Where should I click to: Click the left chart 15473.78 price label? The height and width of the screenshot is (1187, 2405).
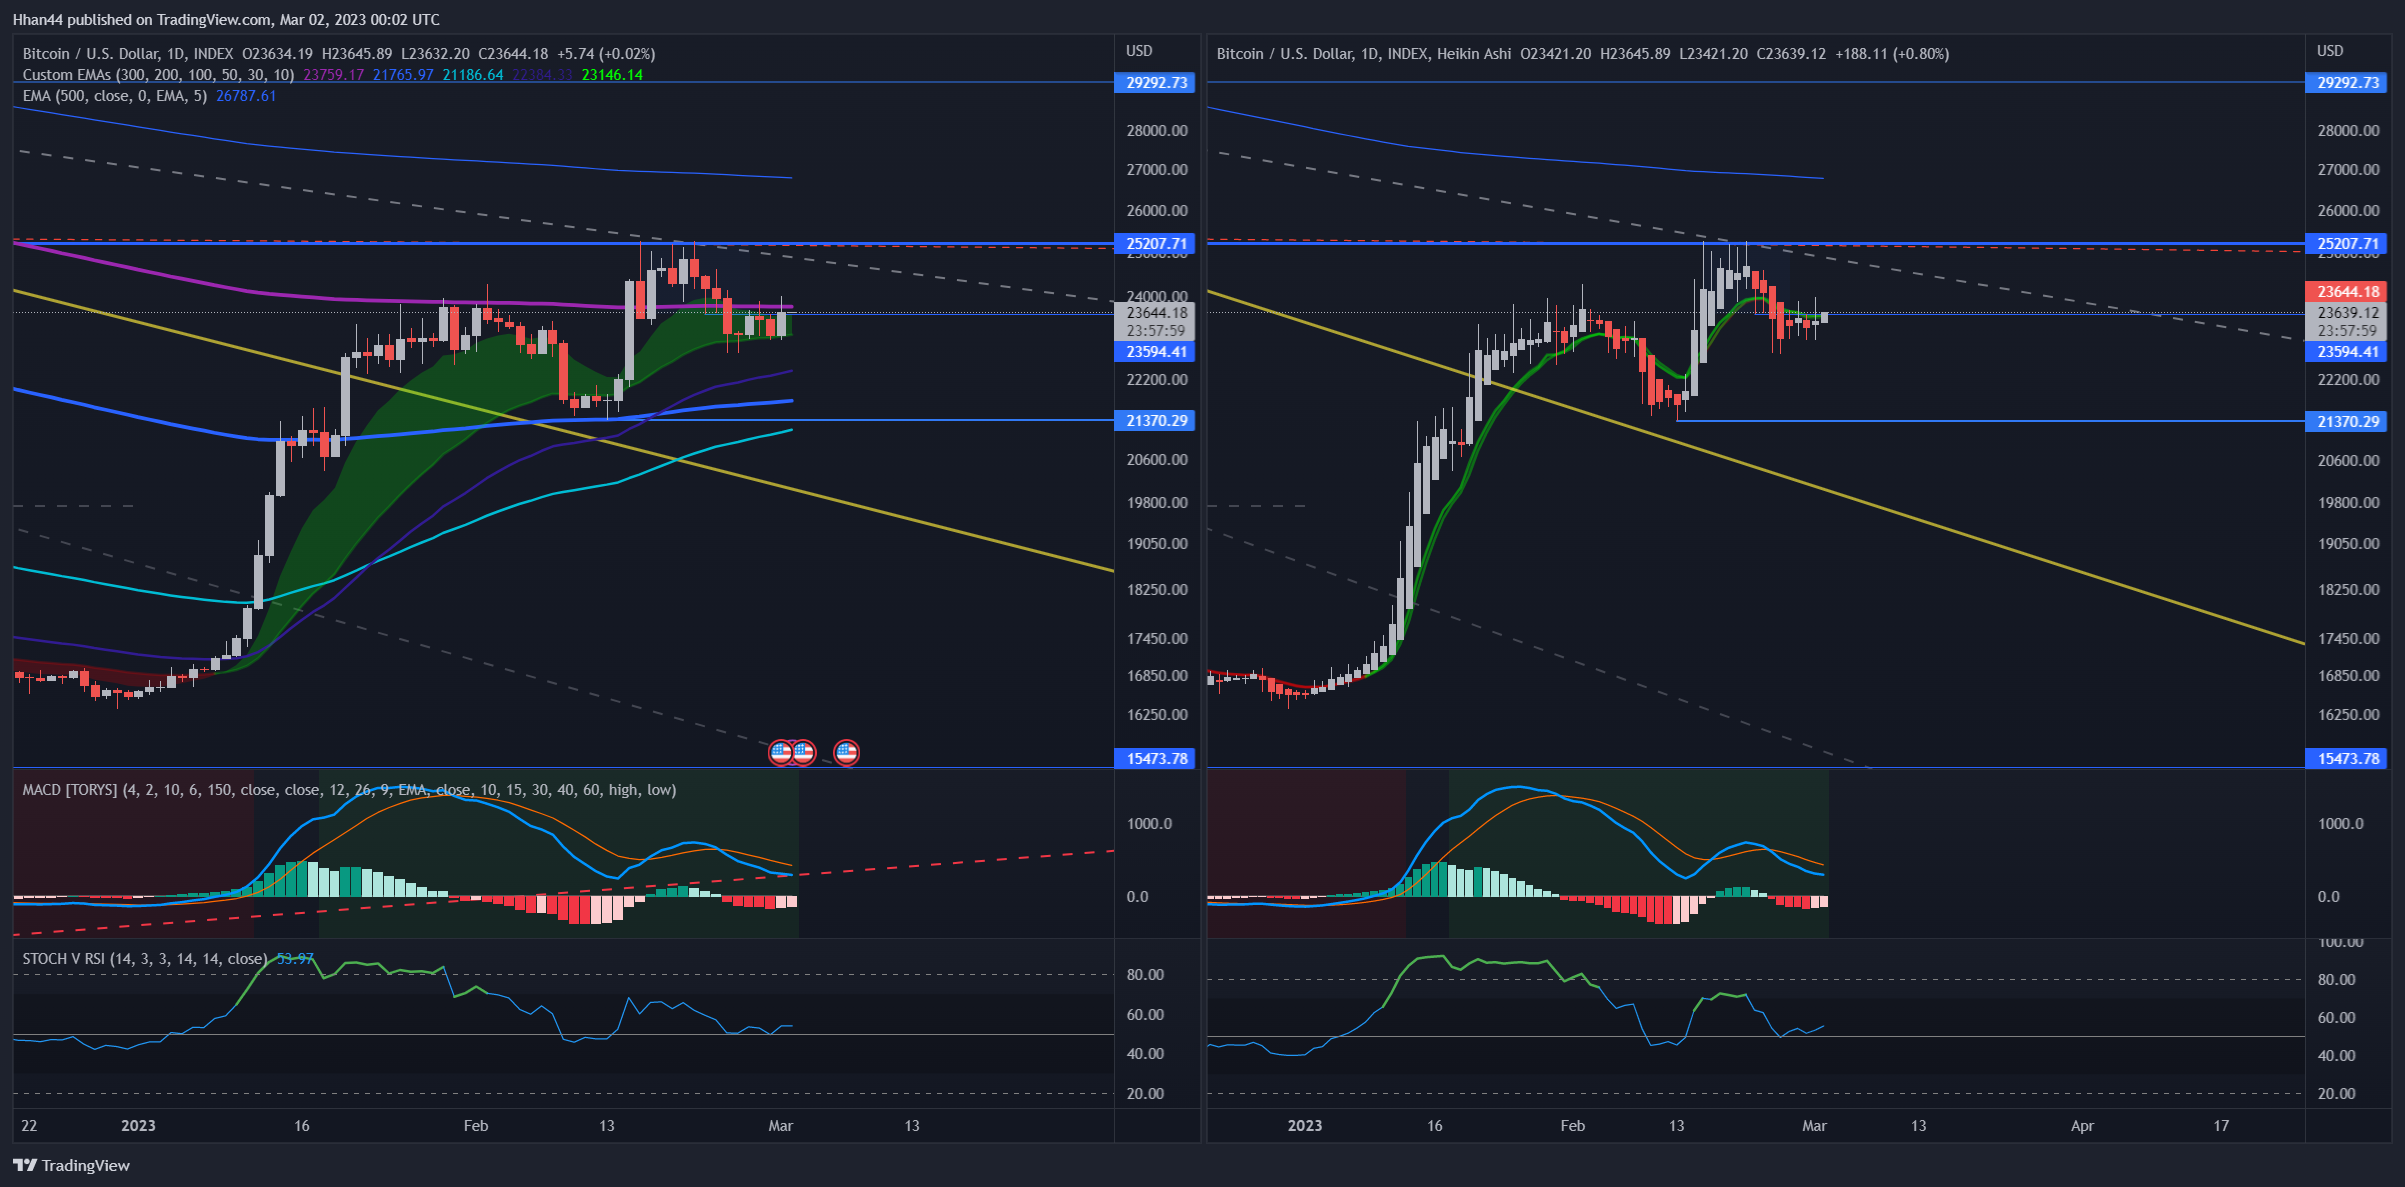1155,759
